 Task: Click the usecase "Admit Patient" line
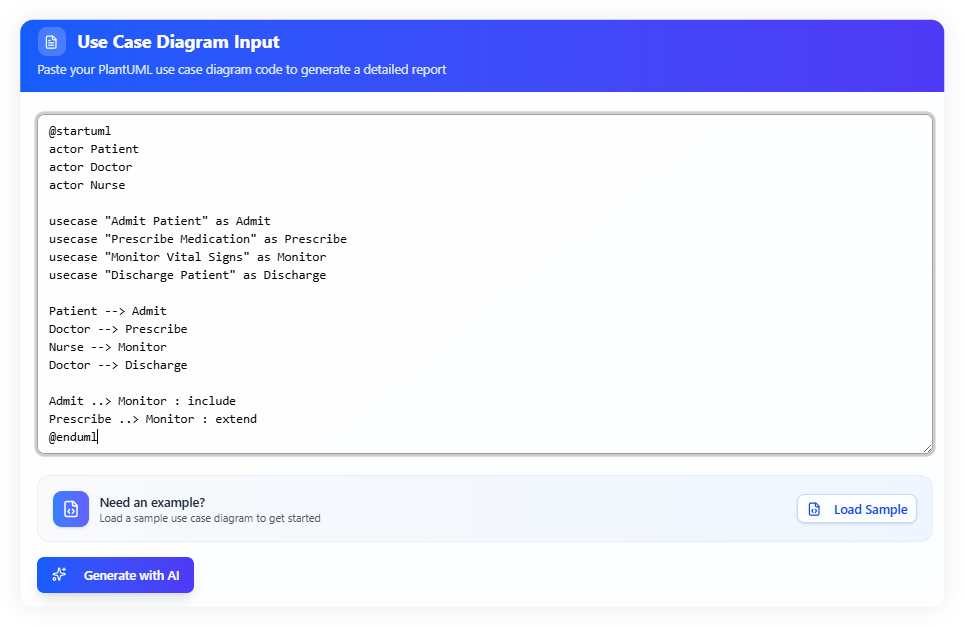[160, 221]
